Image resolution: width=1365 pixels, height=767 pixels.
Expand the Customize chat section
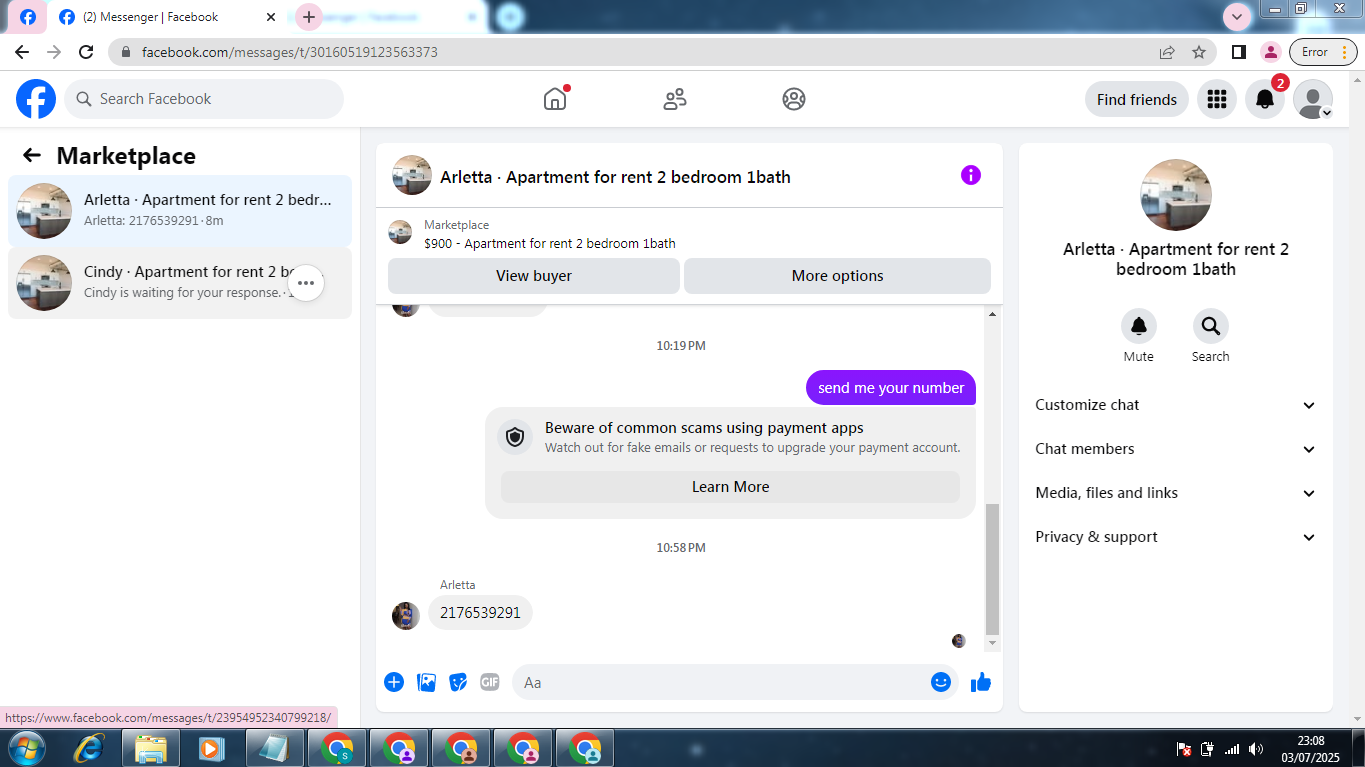(1176, 405)
